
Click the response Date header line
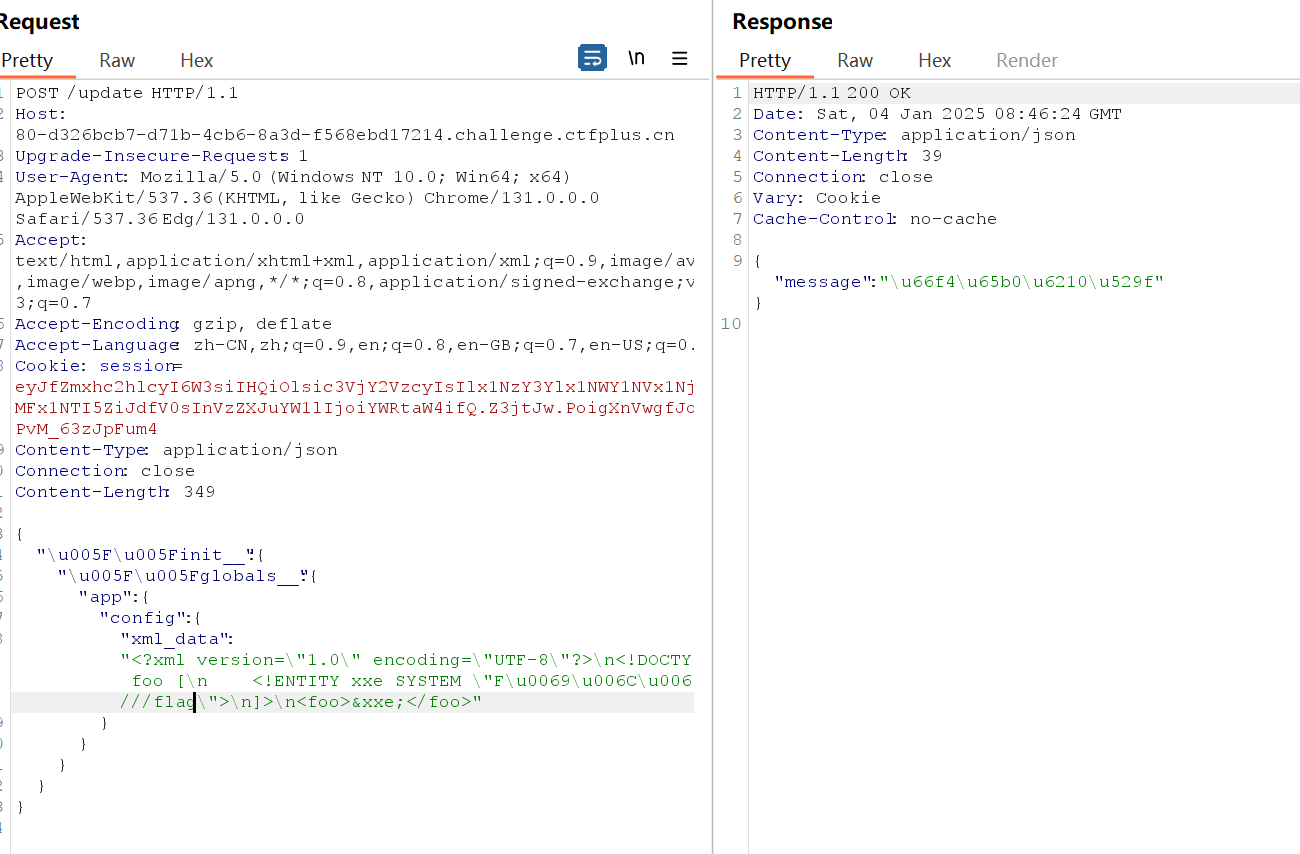[937, 114]
